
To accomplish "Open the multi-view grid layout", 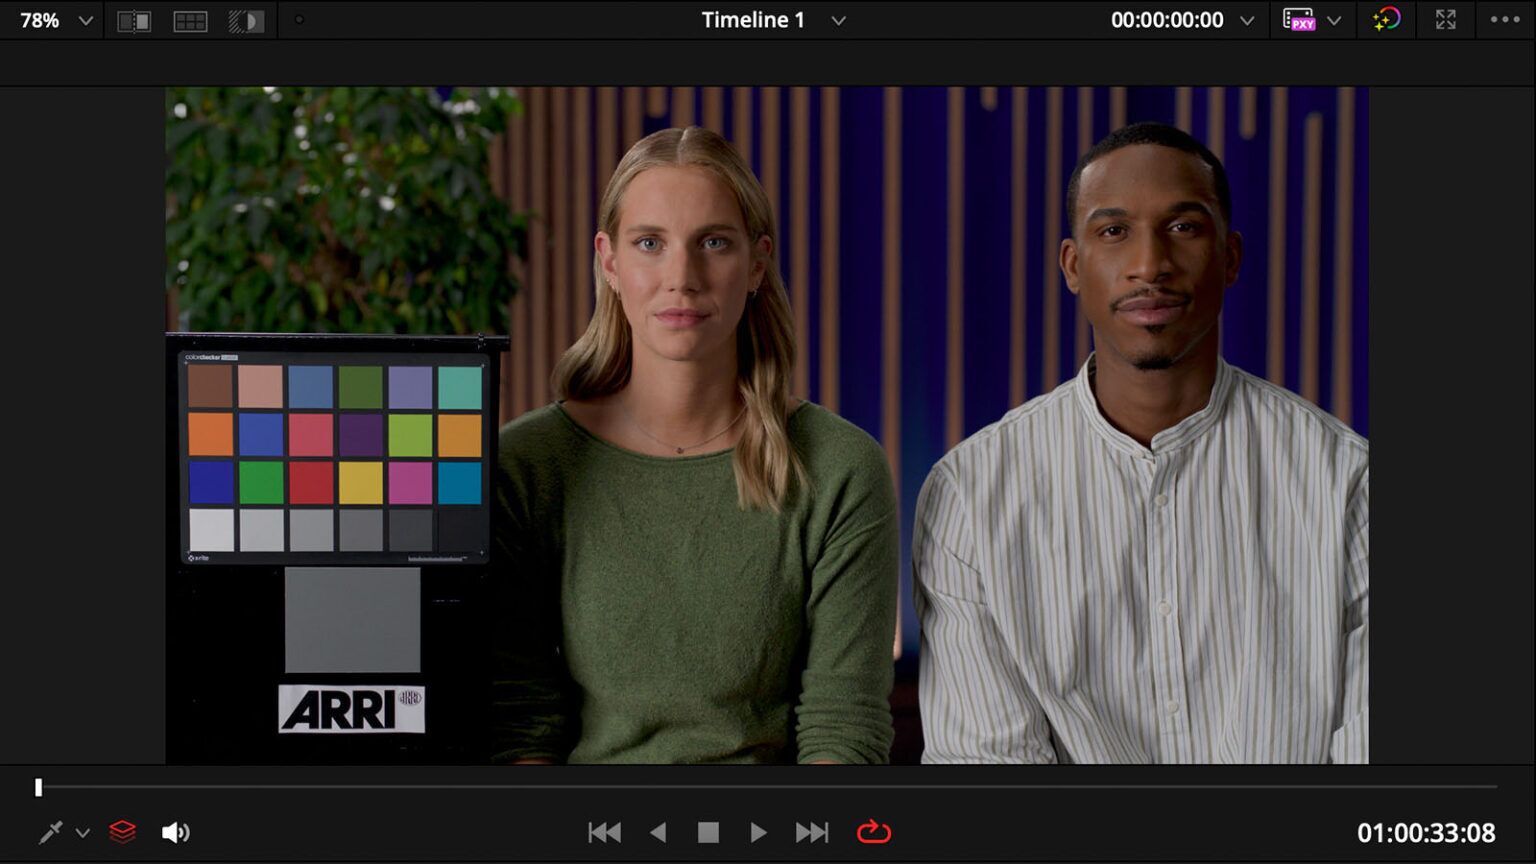I will (x=190, y=19).
